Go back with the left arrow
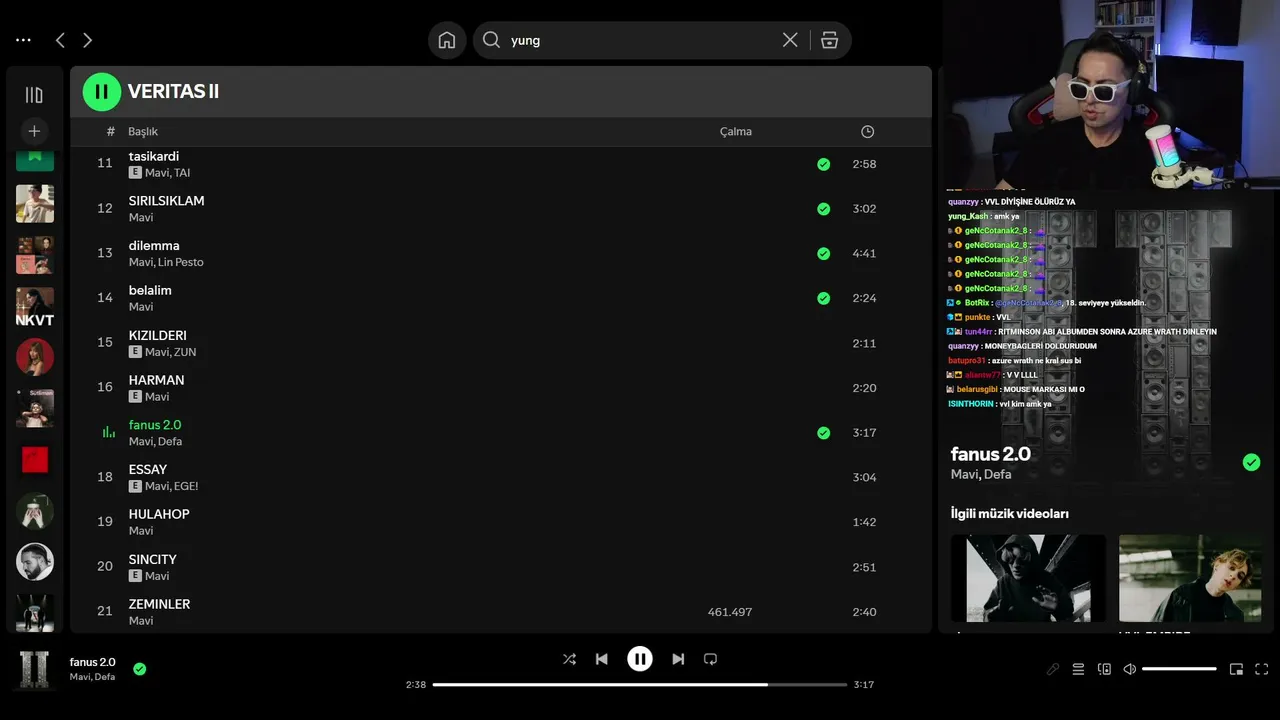The image size is (1280, 720). pos(60,40)
